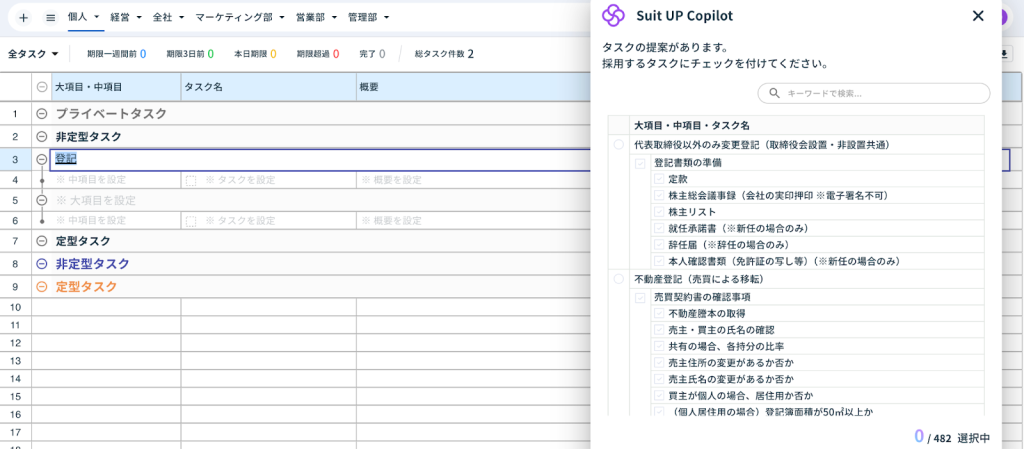Check the 定款 task checkbox

pyautogui.click(x=658, y=179)
